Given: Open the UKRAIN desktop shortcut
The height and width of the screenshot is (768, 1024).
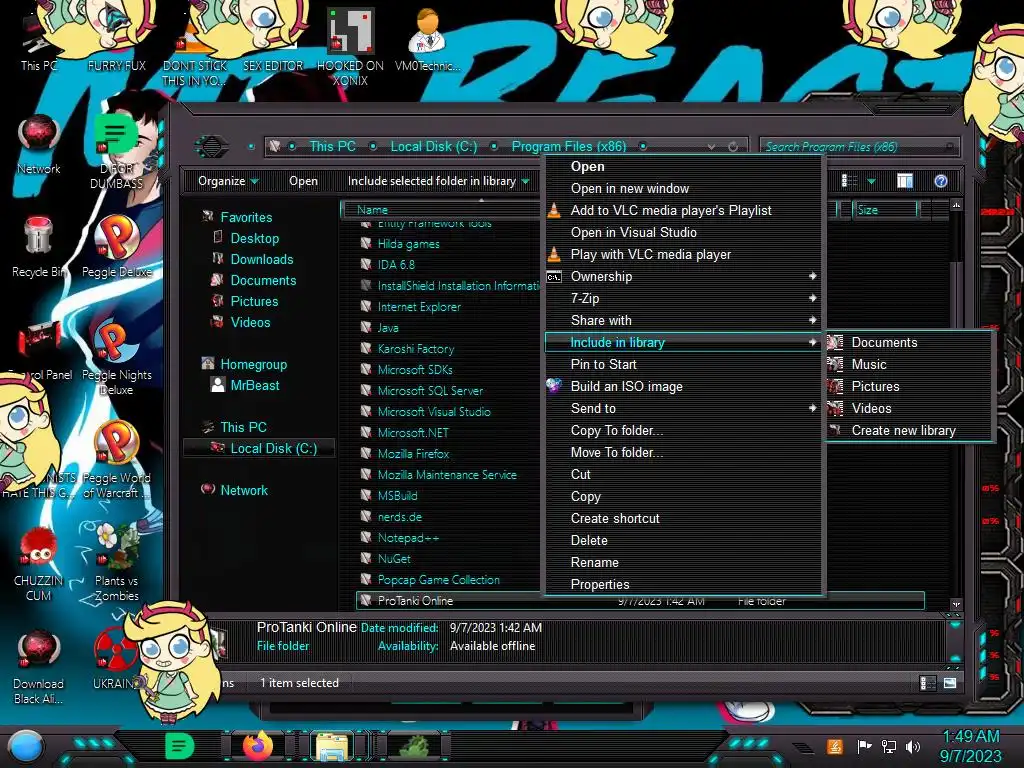Looking at the screenshot, I should pos(114,658).
